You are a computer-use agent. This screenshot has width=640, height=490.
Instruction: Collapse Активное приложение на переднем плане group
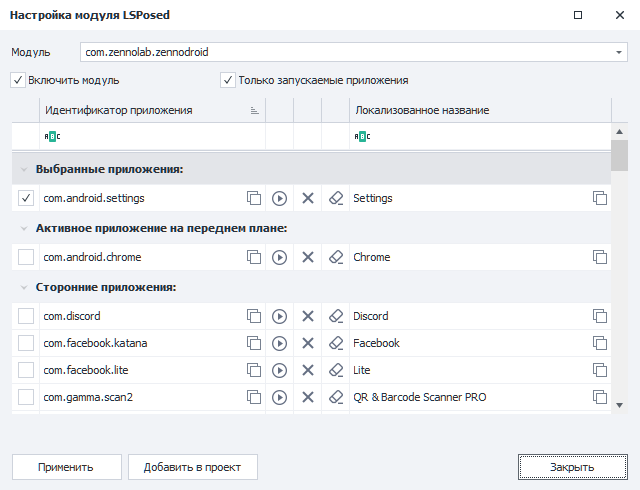point(24,228)
